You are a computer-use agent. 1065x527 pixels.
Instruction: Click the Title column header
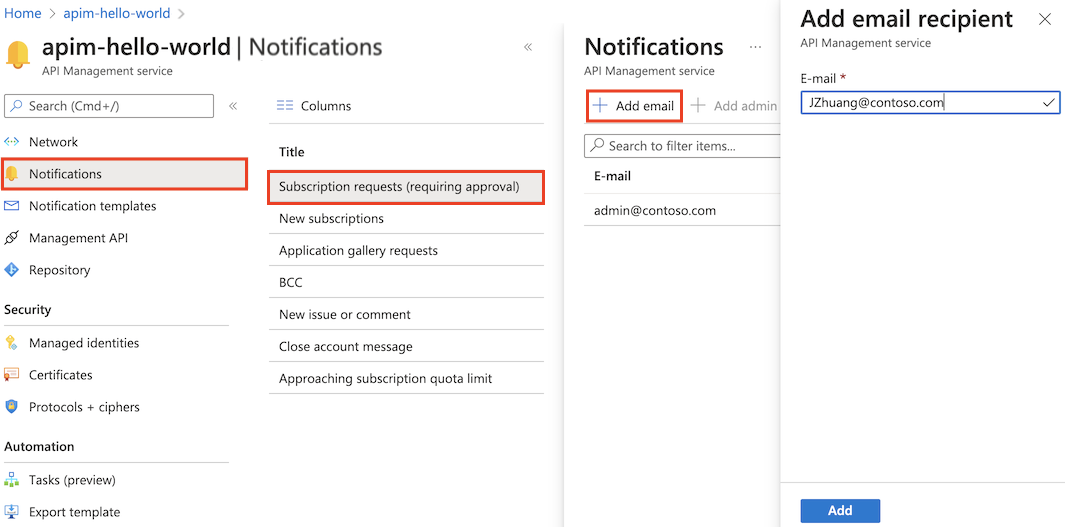(291, 151)
